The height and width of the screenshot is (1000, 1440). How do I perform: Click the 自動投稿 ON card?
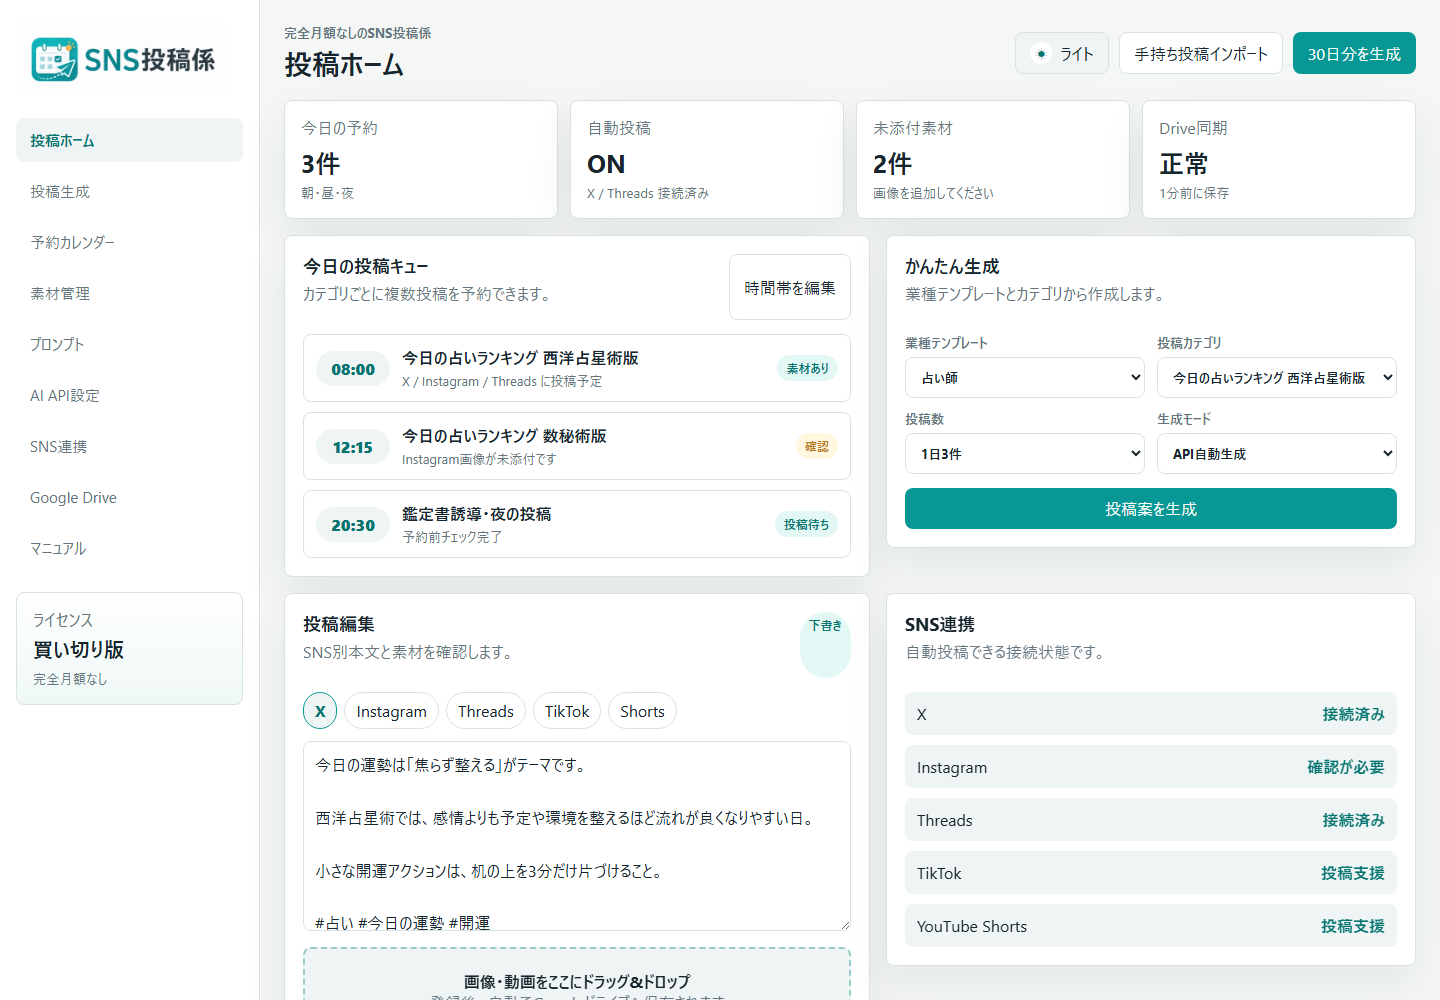pos(707,159)
